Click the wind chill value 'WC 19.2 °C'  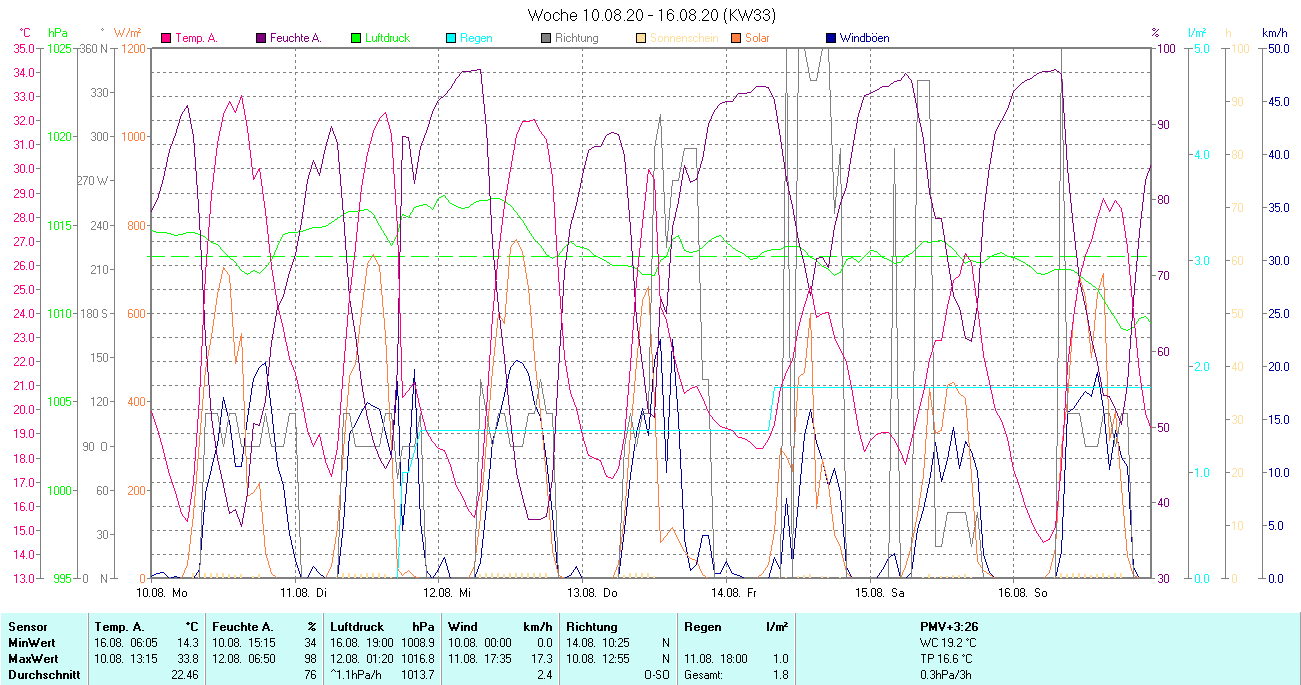(948, 643)
